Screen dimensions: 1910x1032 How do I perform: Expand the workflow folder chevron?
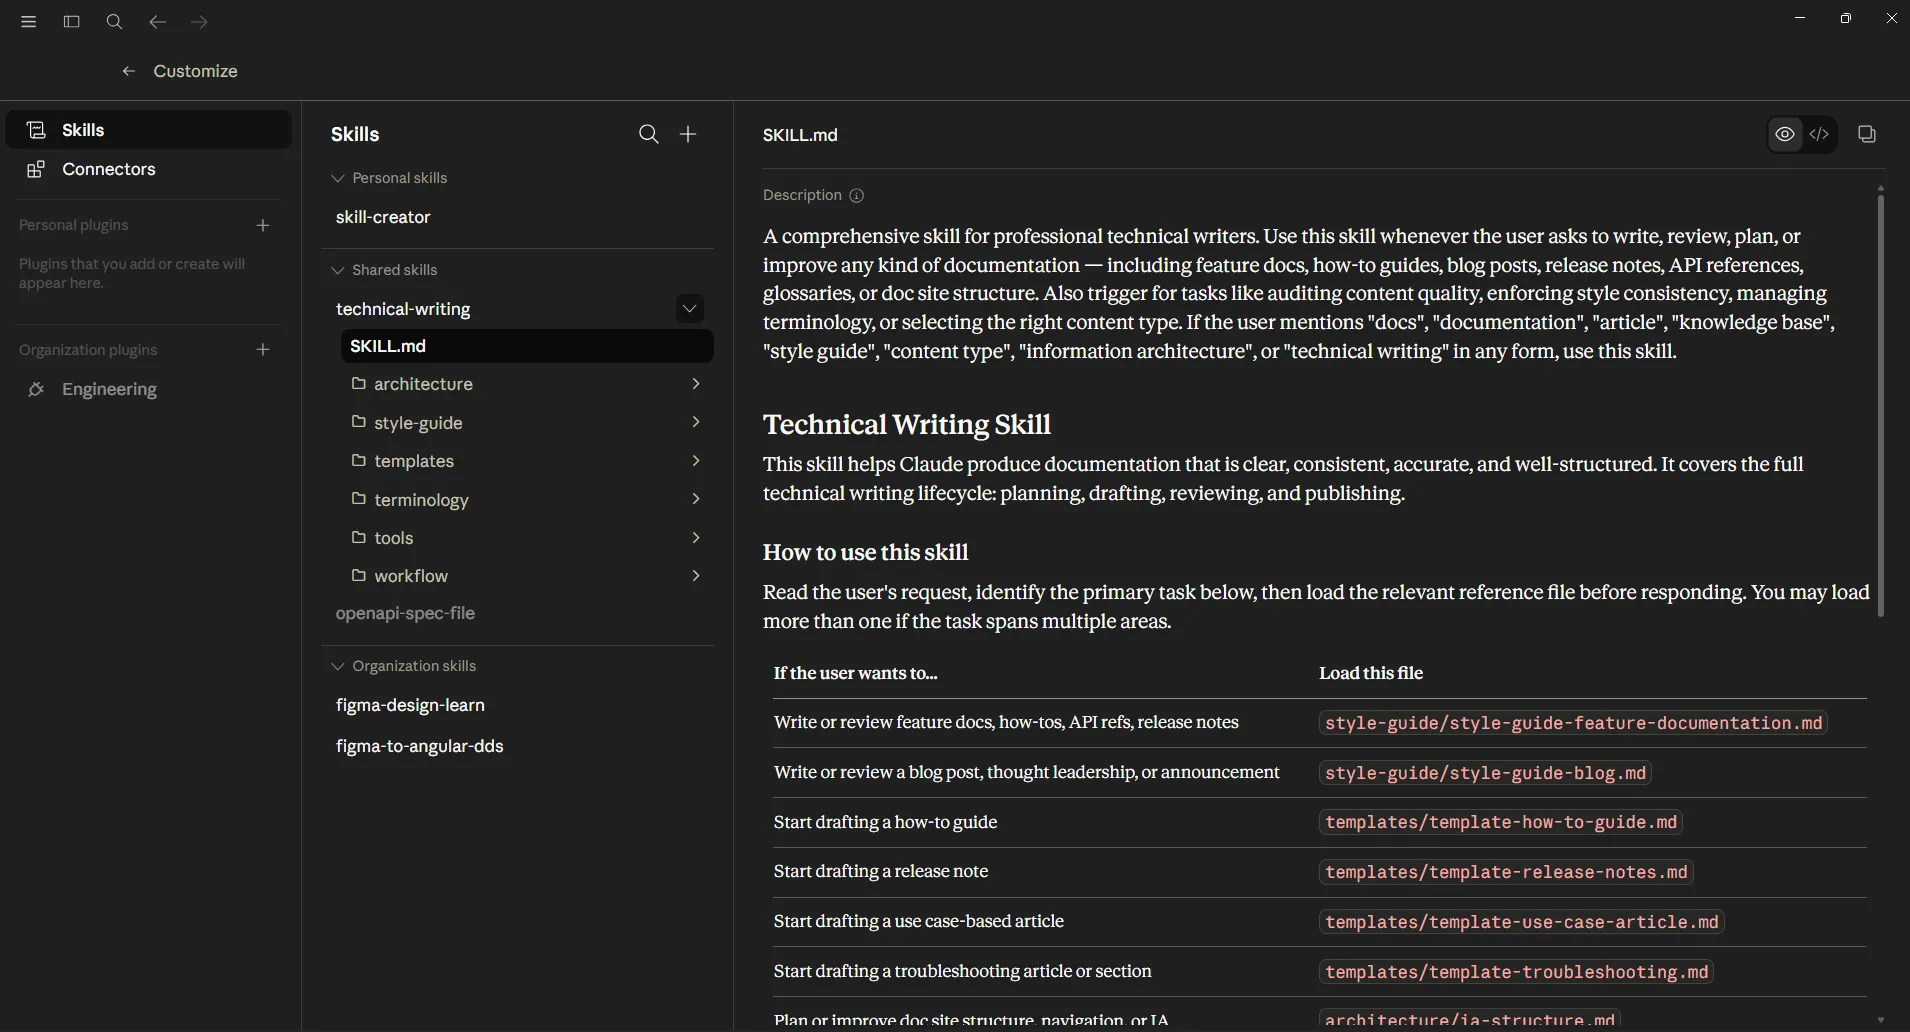click(x=696, y=575)
